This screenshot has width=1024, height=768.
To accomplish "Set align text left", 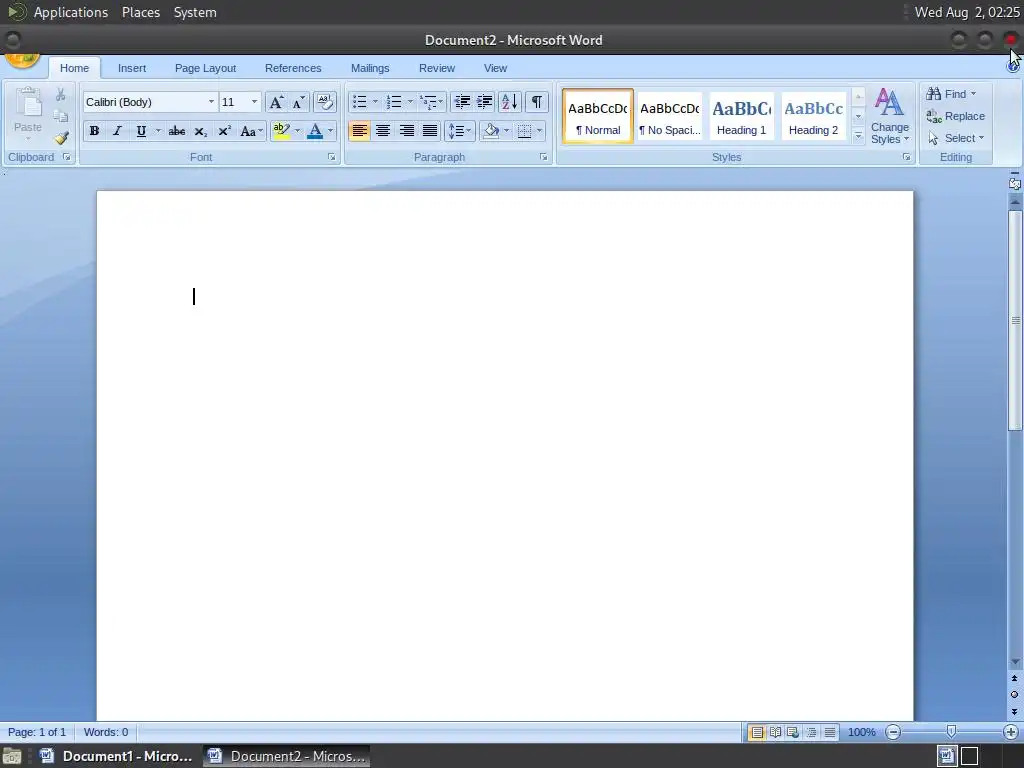I will tap(359, 131).
